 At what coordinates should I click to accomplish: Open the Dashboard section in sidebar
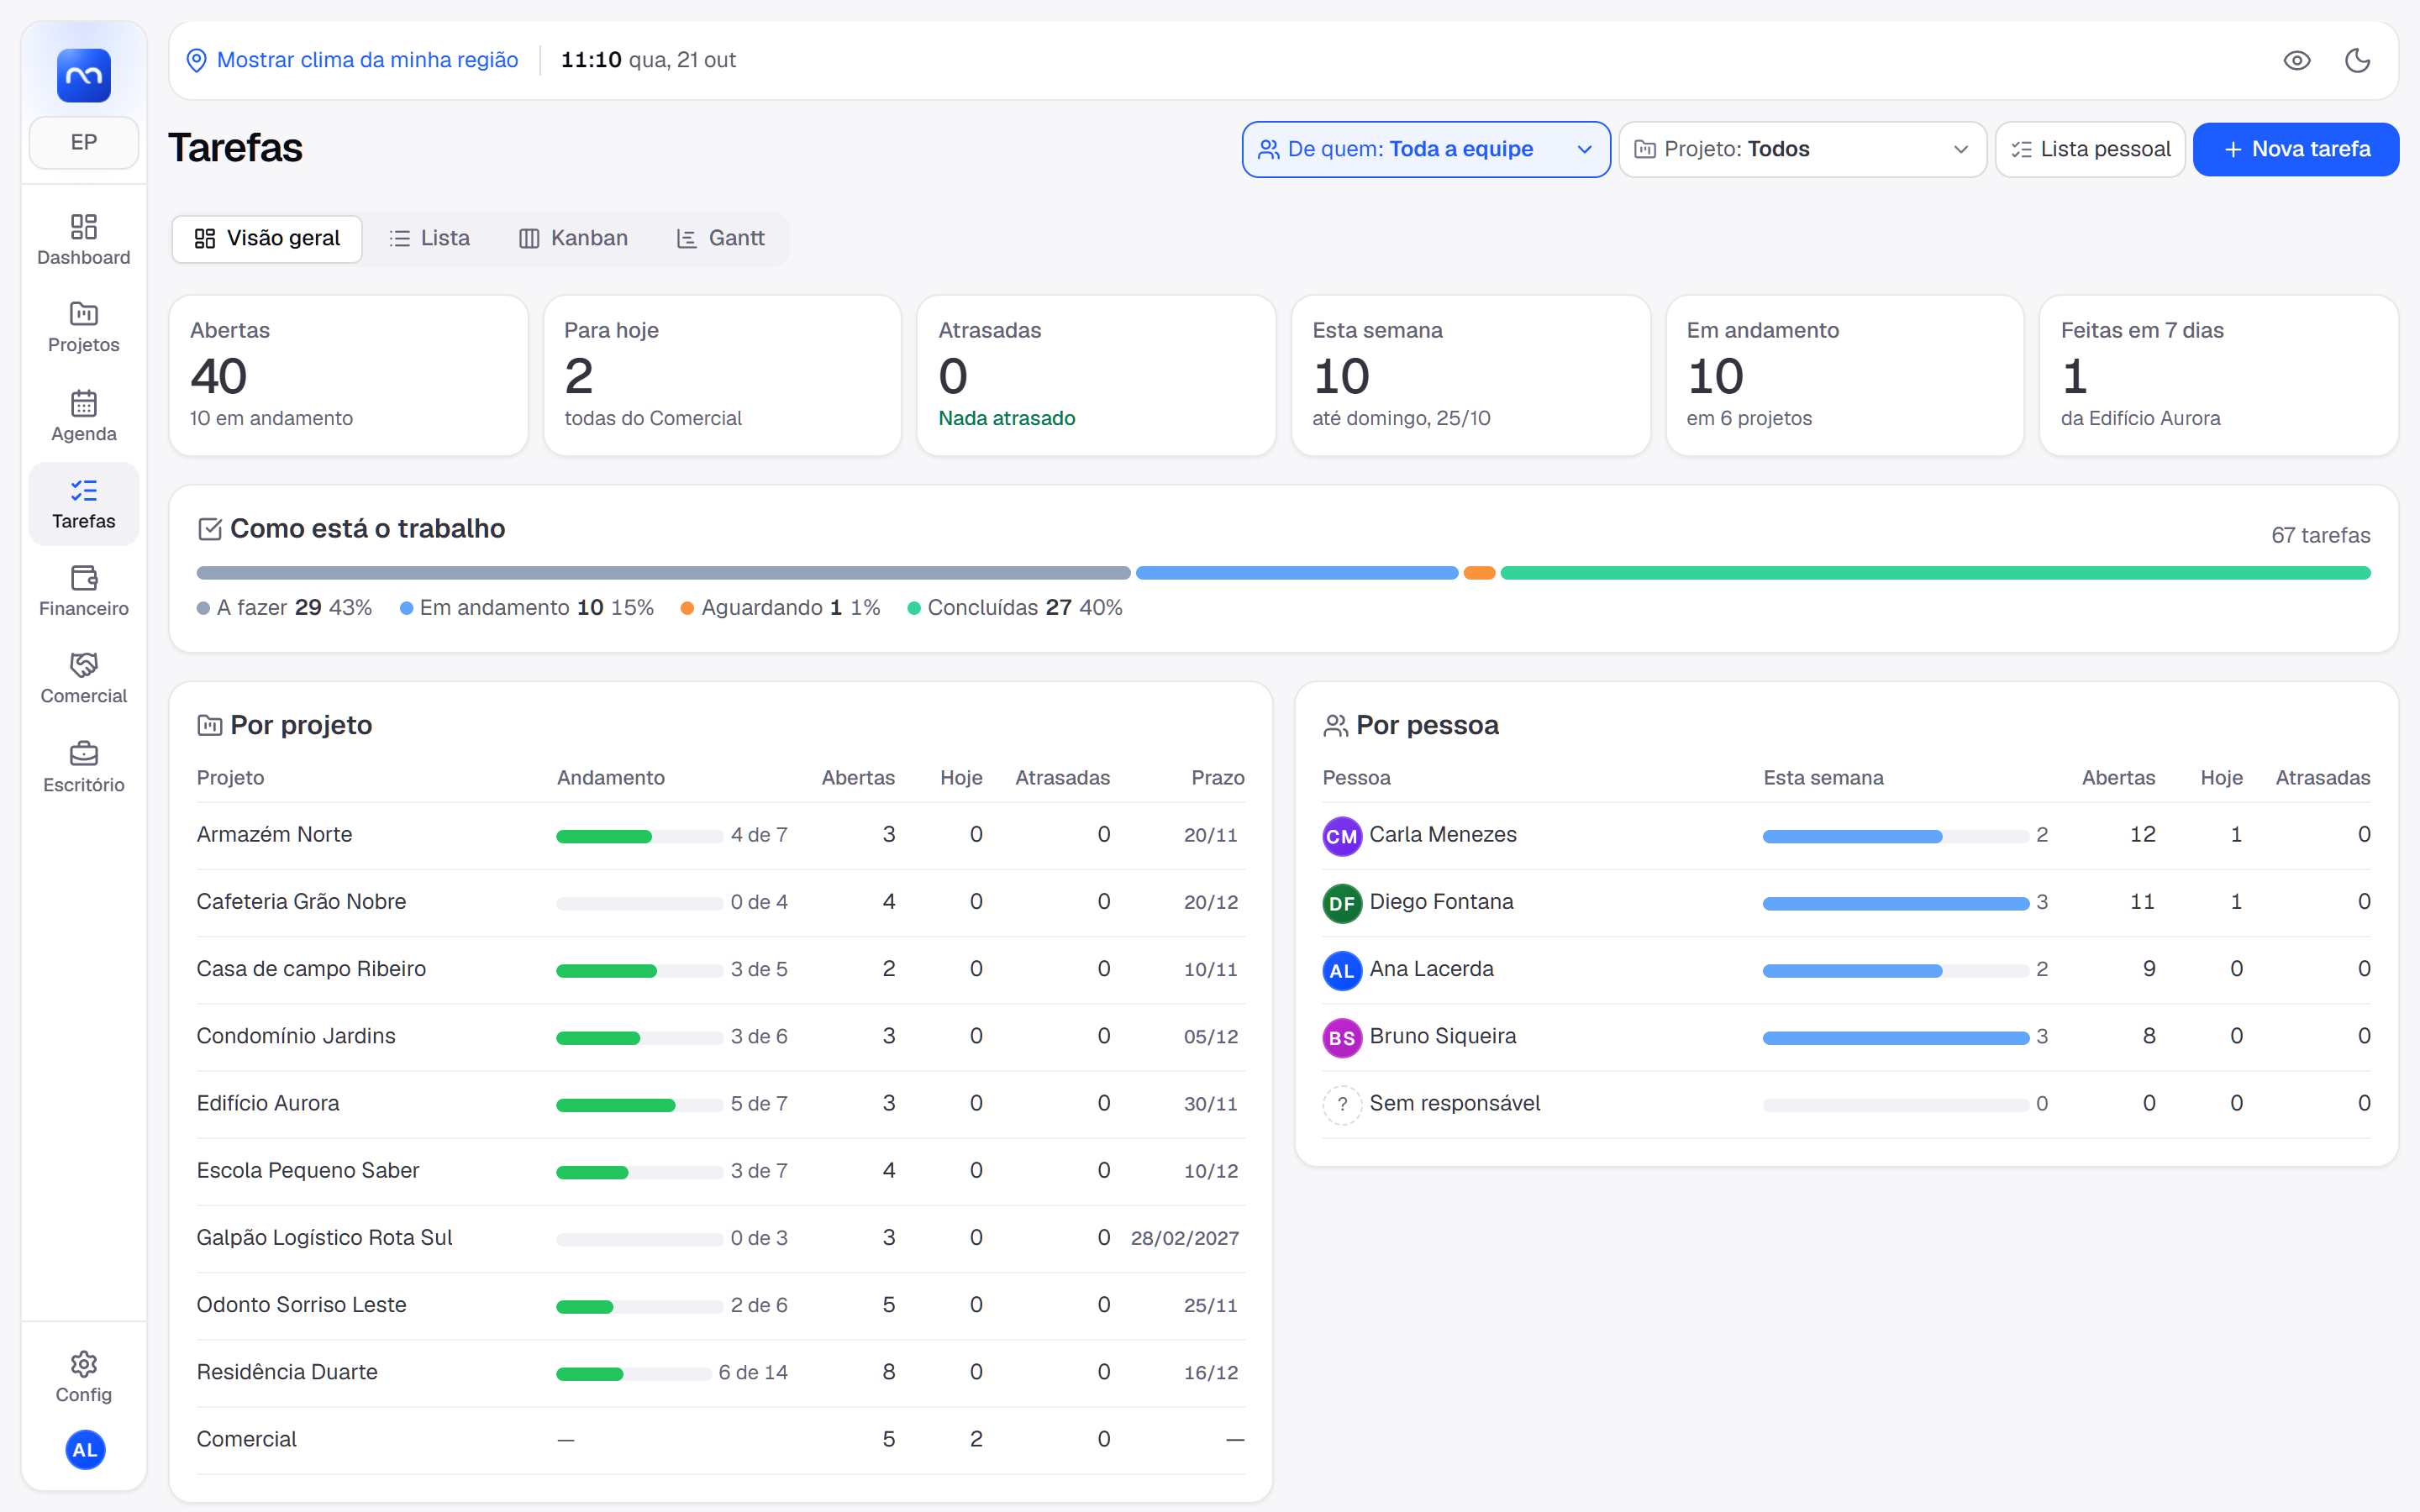(x=84, y=240)
